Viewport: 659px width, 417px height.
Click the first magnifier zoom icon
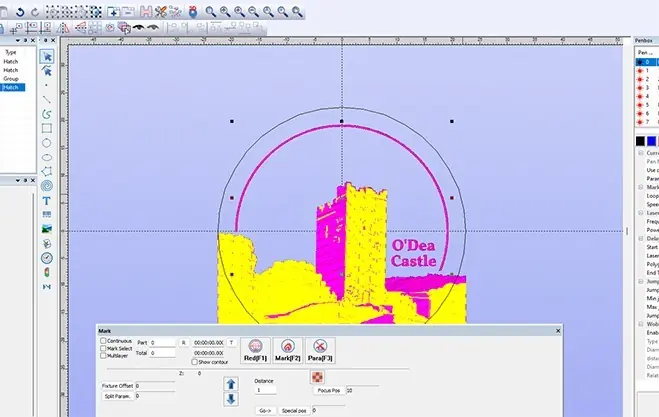tap(210, 12)
